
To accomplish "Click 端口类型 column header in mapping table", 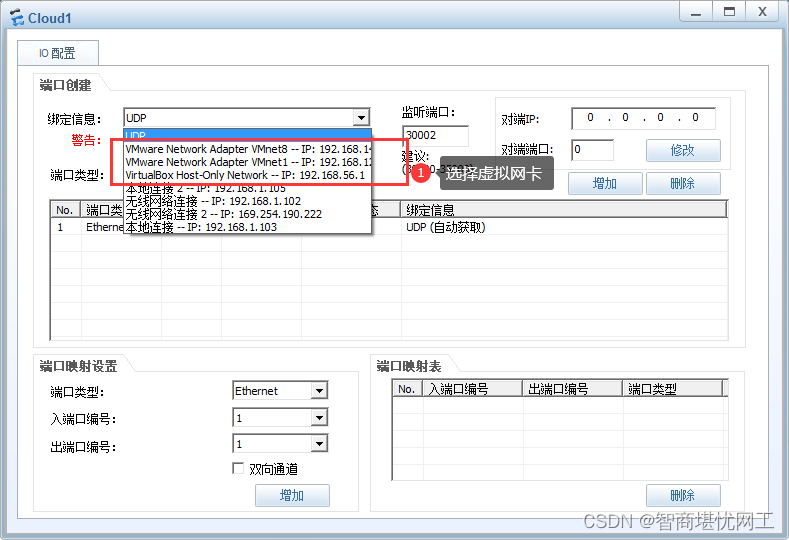I will click(x=673, y=389).
